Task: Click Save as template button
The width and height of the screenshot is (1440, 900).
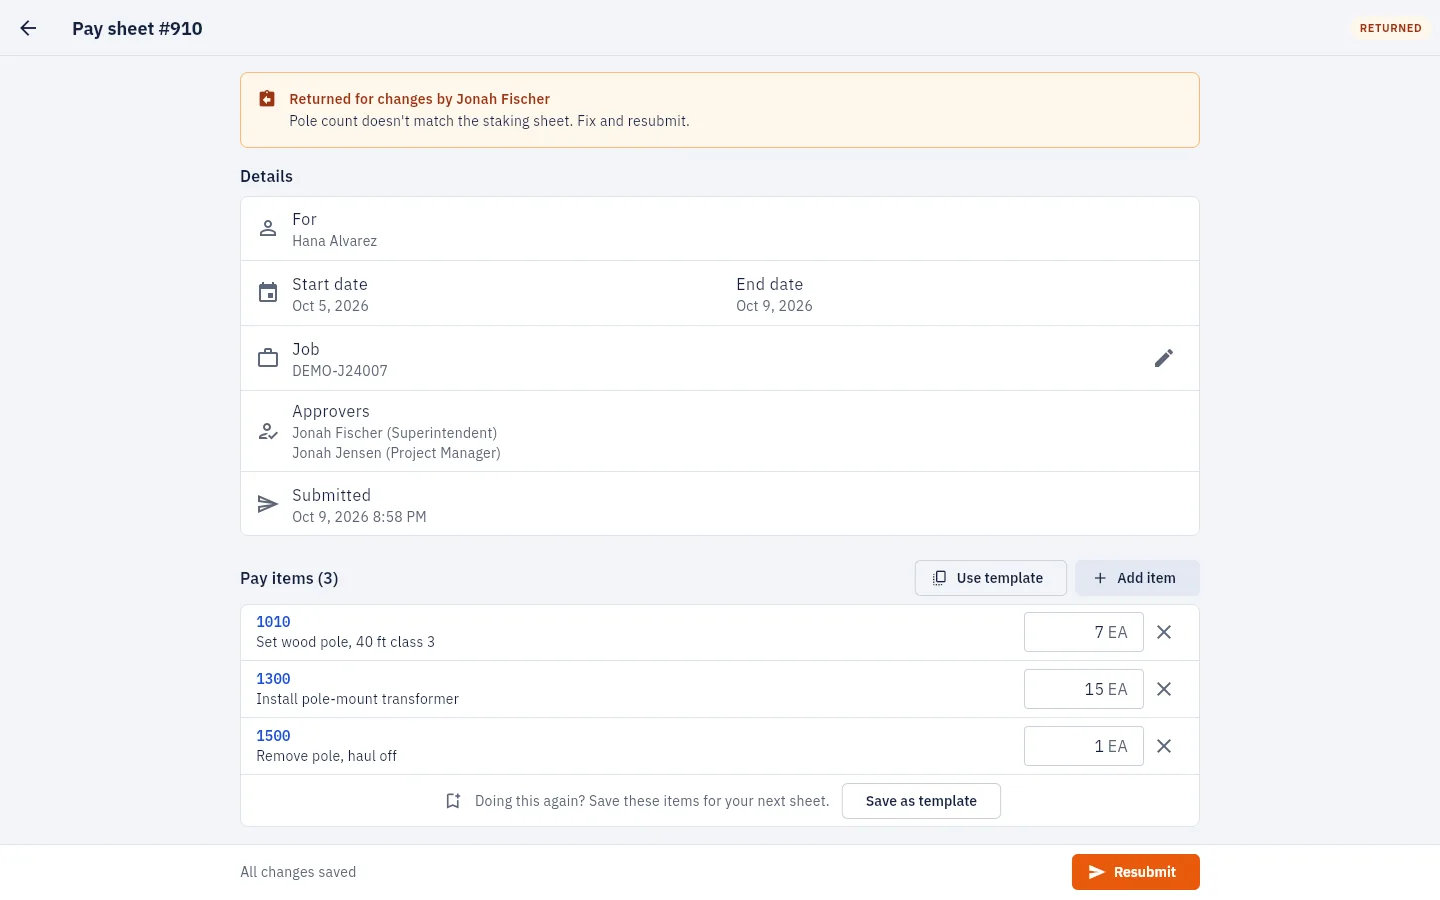Action: (x=921, y=801)
